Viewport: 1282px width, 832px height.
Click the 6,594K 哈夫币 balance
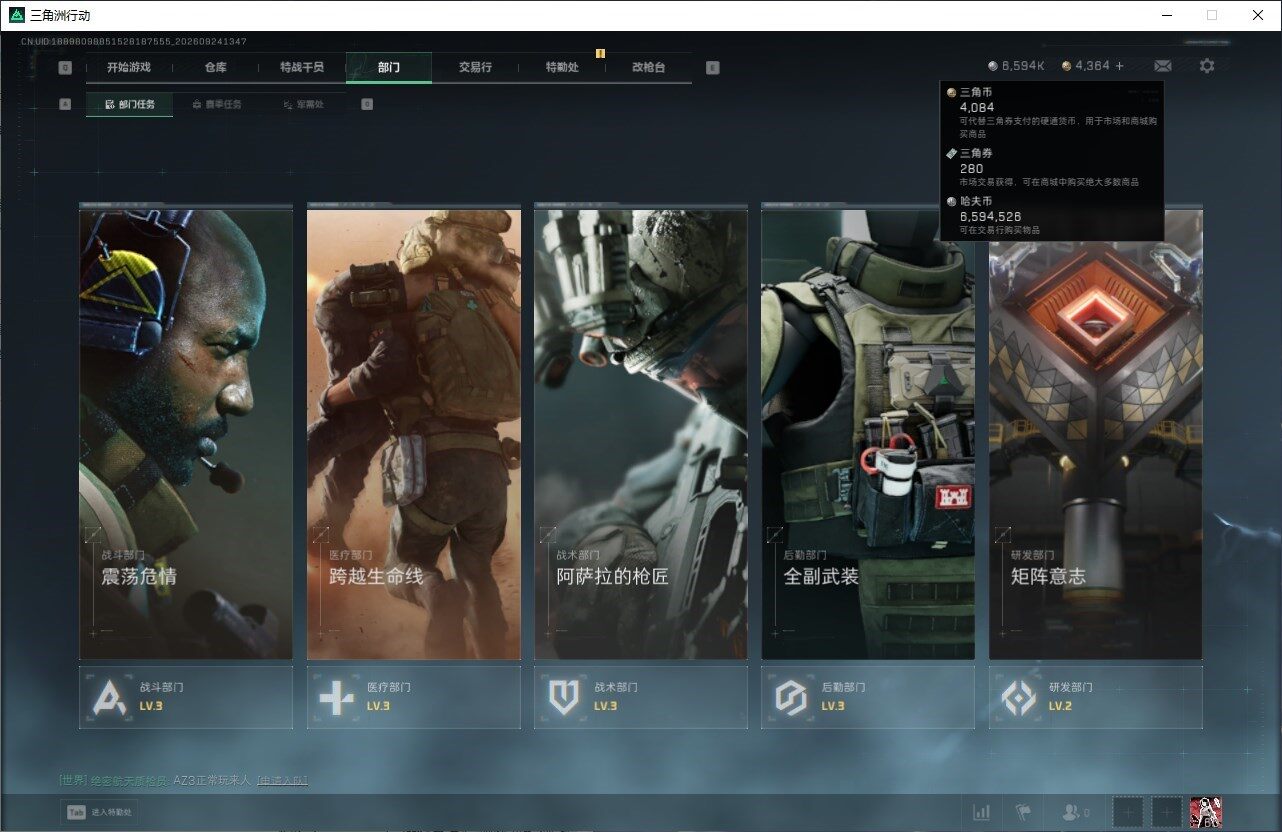coord(1016,66)
